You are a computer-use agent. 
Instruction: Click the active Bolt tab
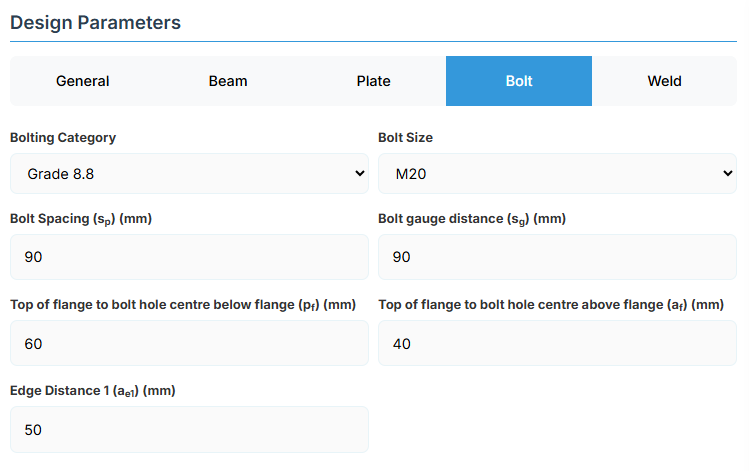click(519, 81)
